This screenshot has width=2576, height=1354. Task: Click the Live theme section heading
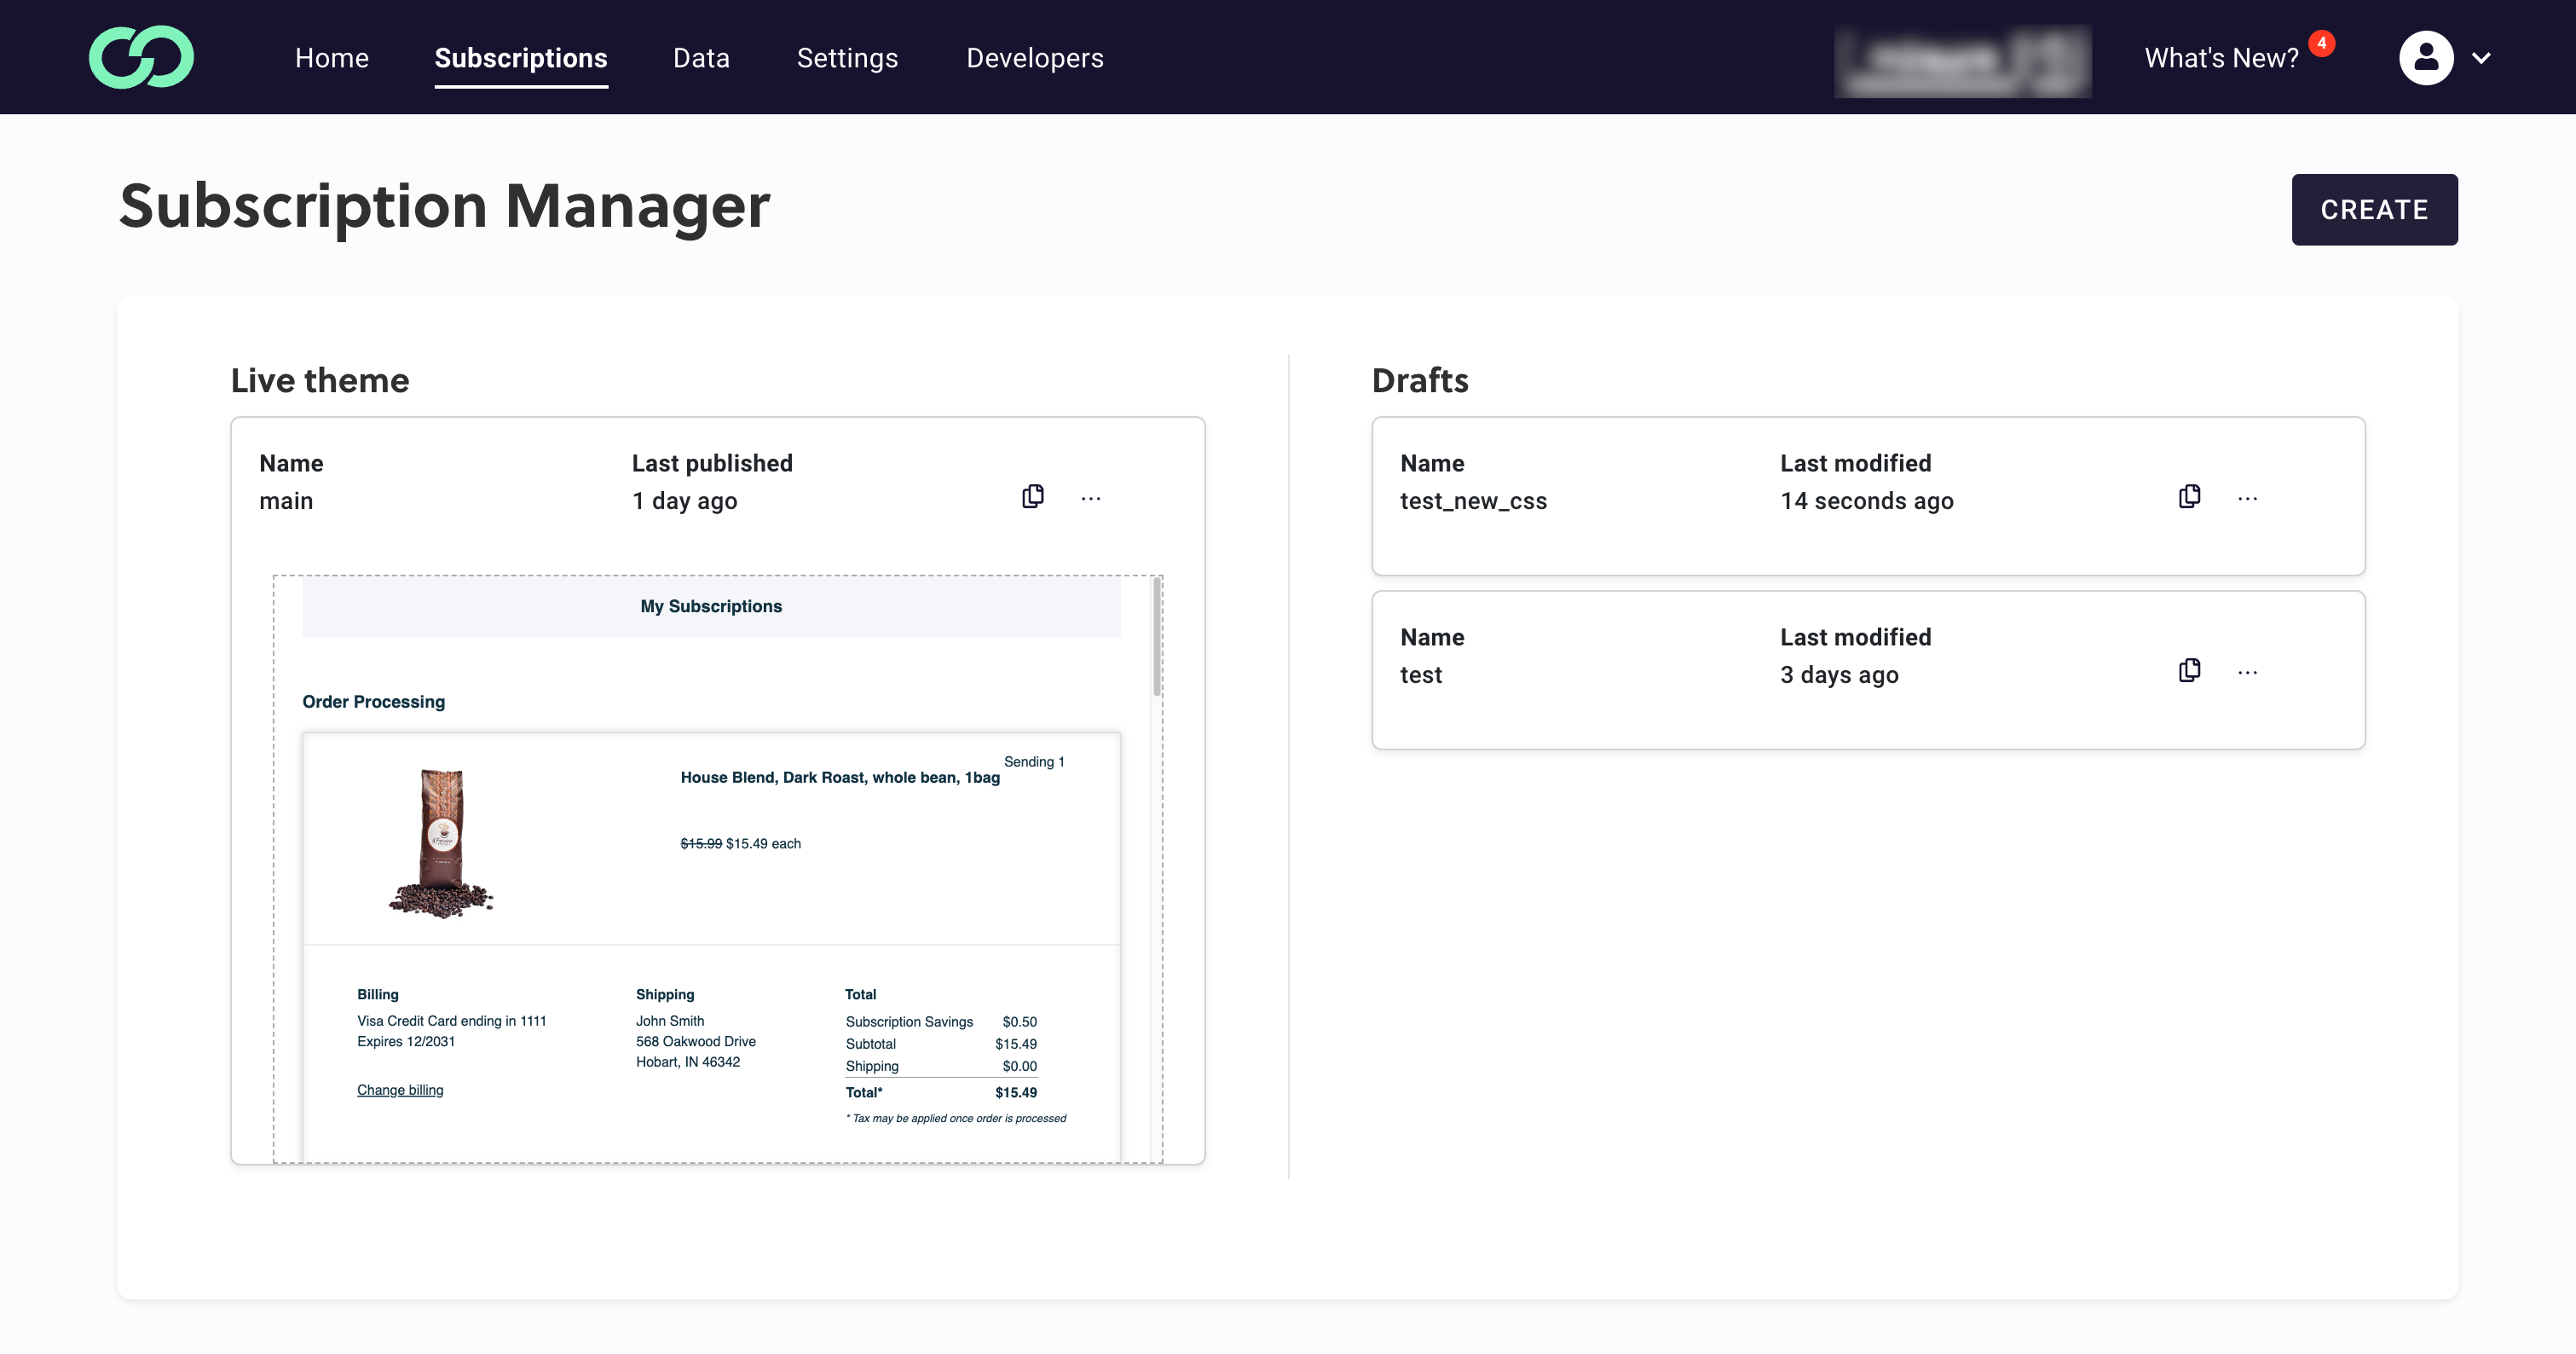320,380
